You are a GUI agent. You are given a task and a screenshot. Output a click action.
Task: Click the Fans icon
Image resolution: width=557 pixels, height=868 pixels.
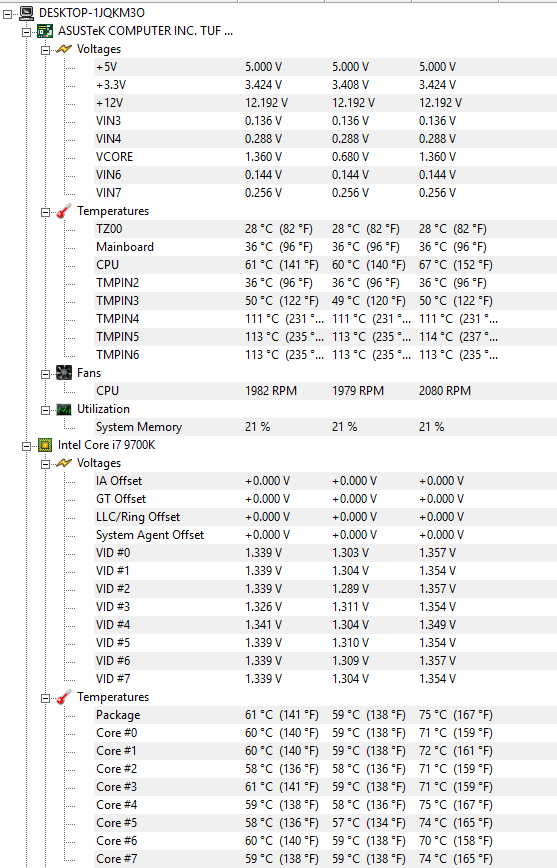pyautogui.click(x=64, y=373)
